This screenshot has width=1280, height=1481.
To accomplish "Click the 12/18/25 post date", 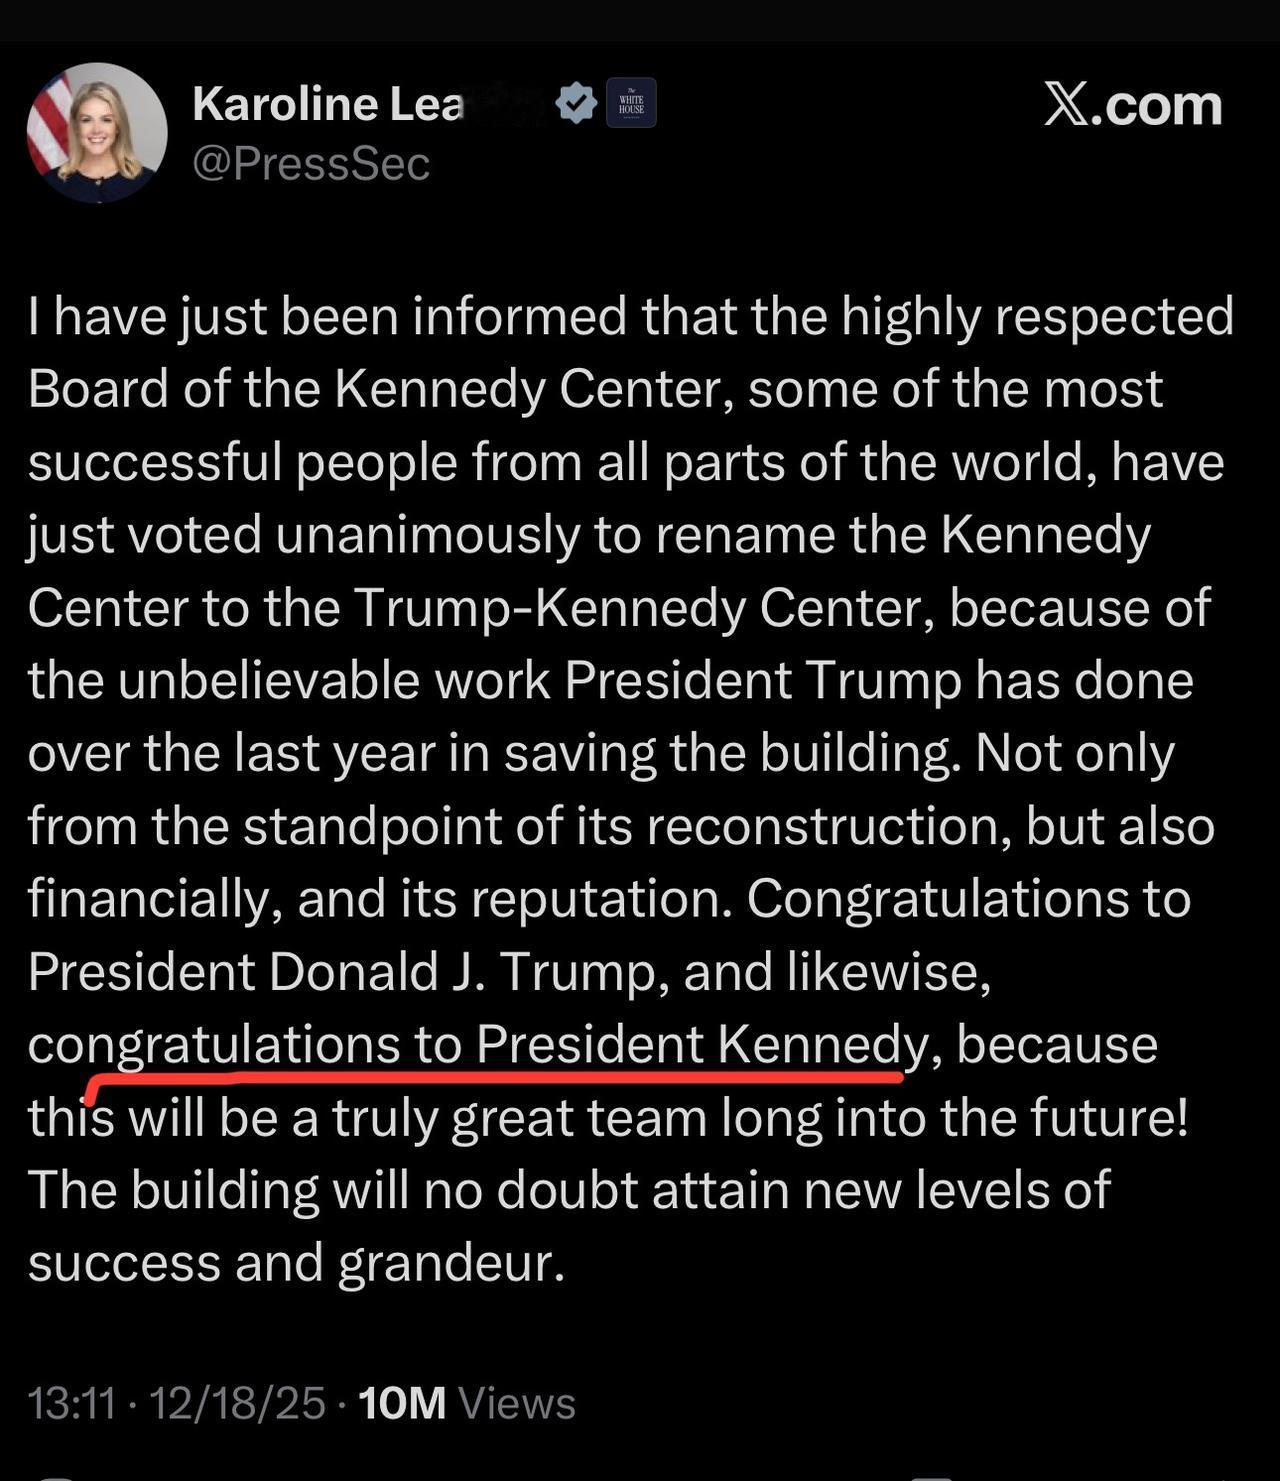I will pos(238,1403).
